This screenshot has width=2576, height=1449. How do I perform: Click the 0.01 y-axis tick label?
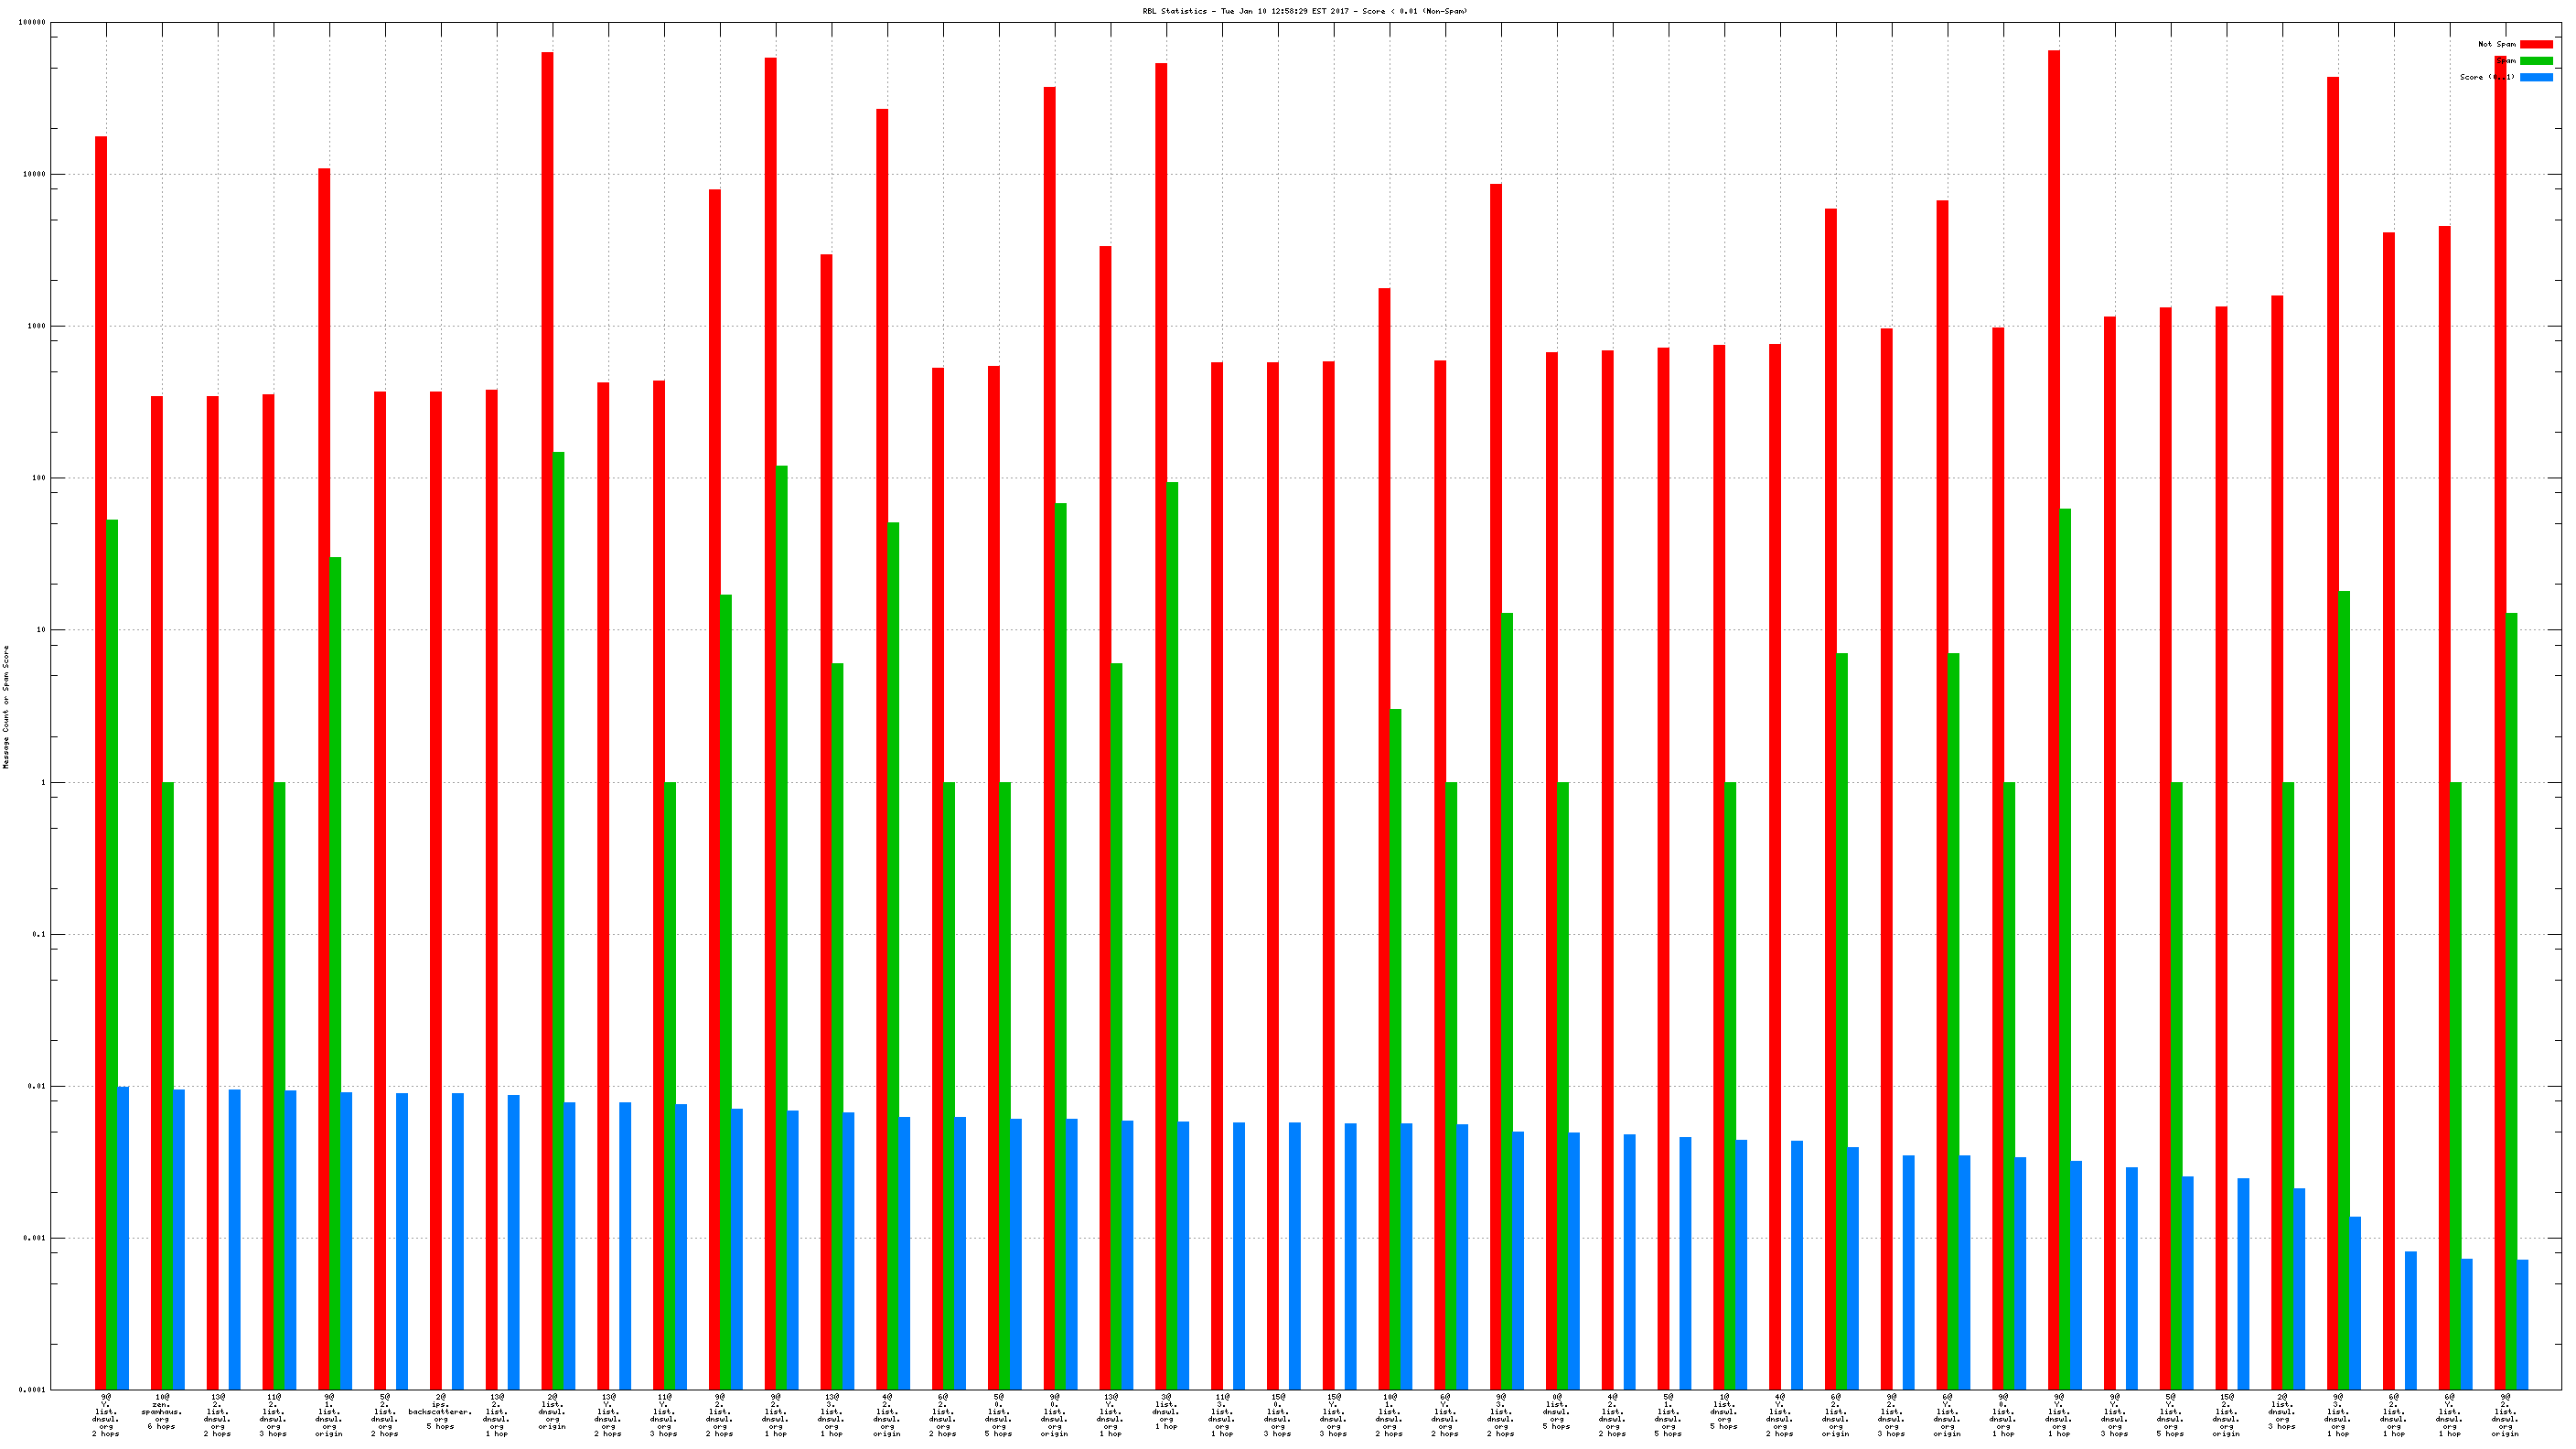(37, 1086)
